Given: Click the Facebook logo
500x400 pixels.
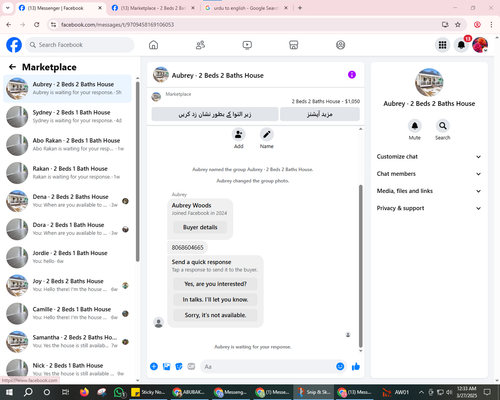Looking at the screenshot, I should click(14, 45).
